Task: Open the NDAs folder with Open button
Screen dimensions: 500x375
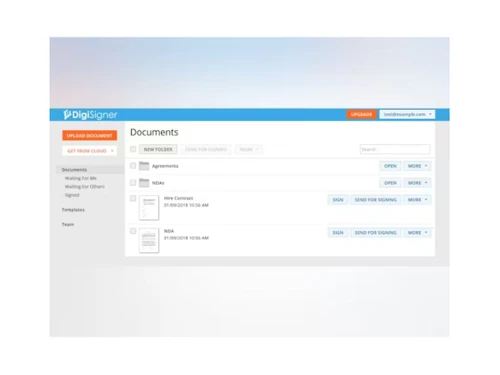Action: pos(390,183)
